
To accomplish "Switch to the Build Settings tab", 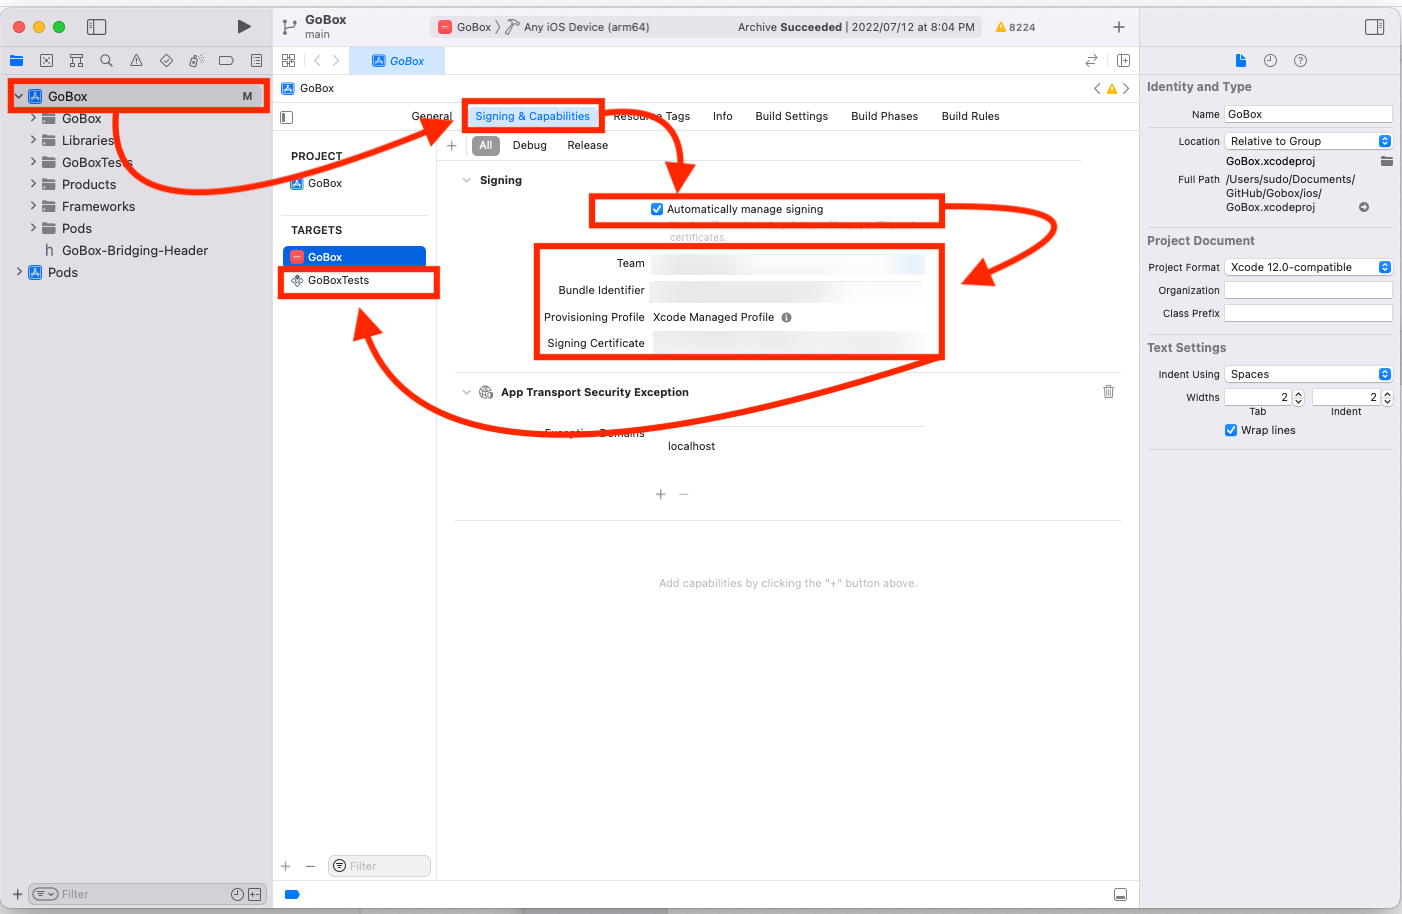I will click(792, 117).
